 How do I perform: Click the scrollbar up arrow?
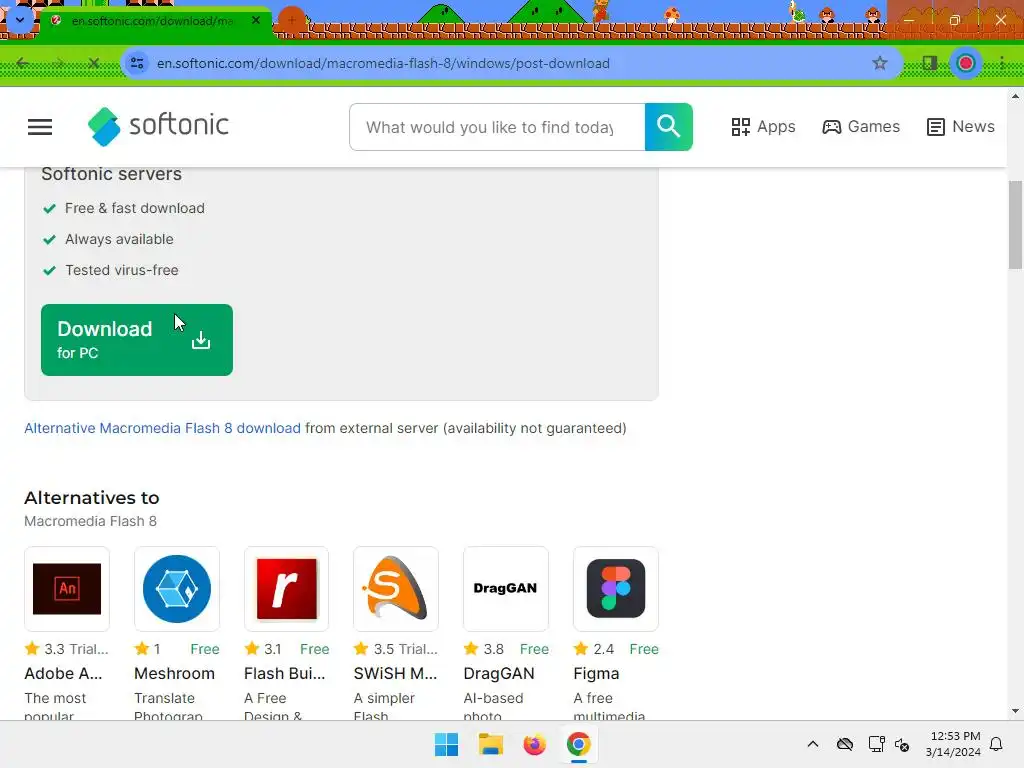coord(1015,96)
